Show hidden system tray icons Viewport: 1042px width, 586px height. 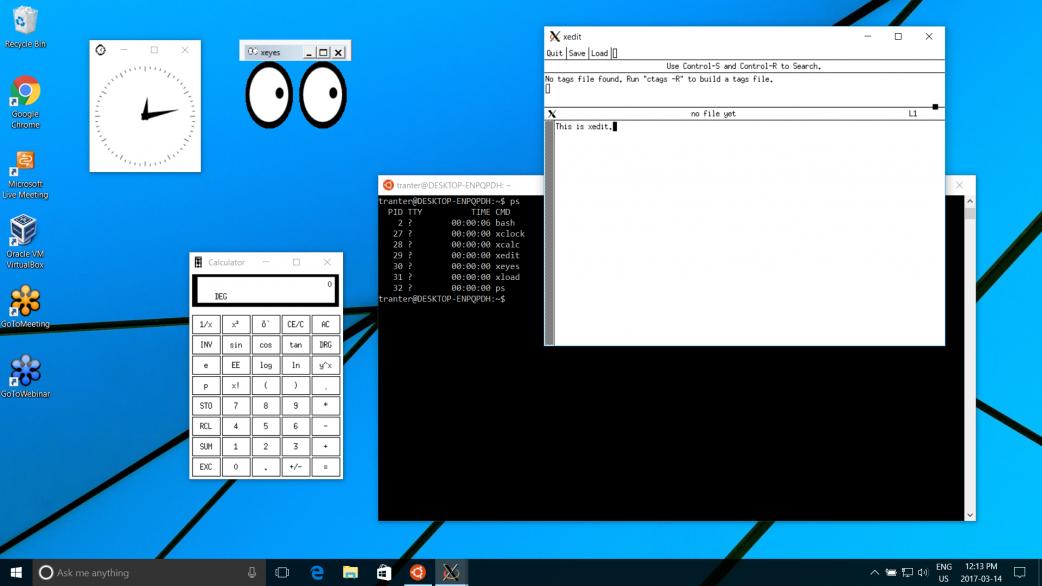click(x=874, y=573)
